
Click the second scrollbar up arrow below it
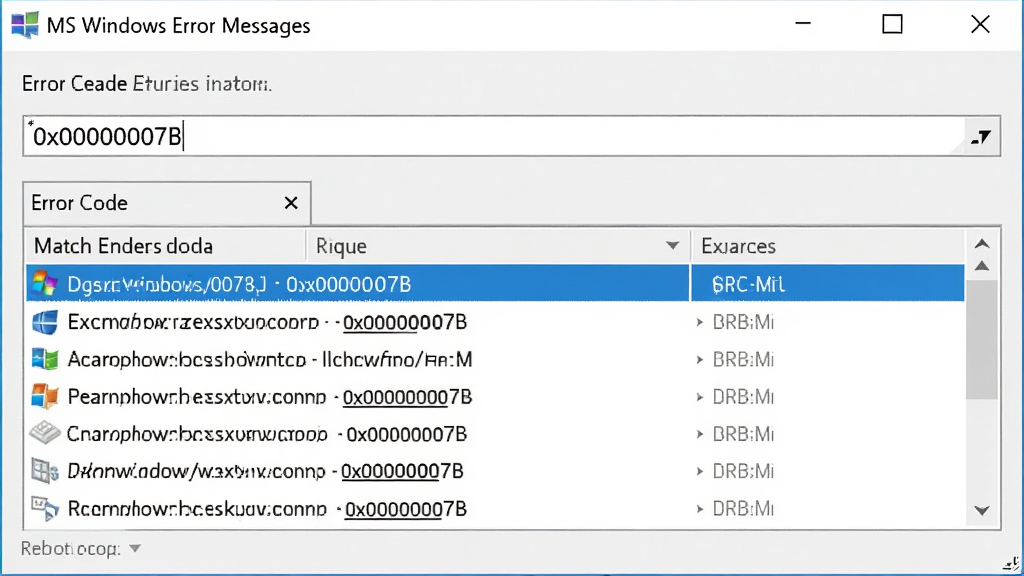(982, 266)
